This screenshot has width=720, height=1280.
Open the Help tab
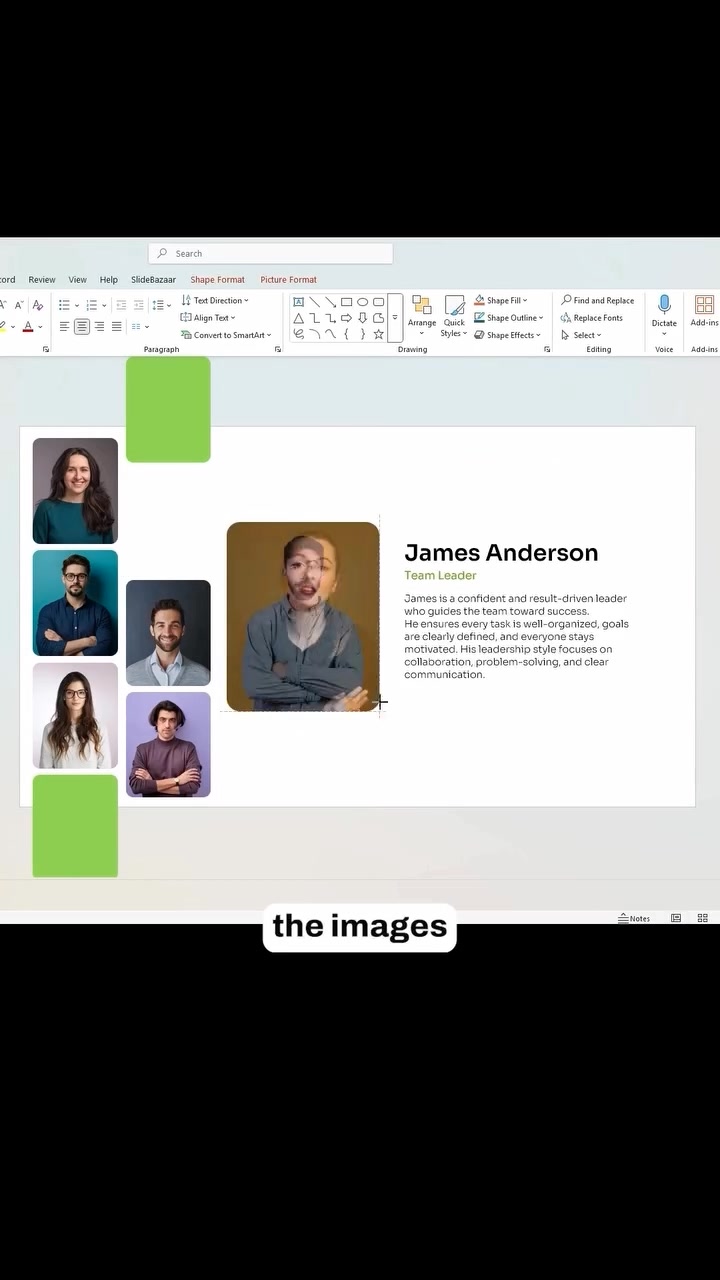[109, 280]
